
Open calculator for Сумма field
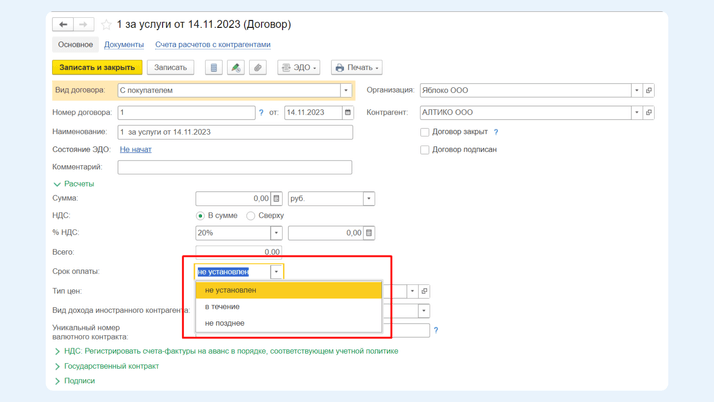(277, 199)
